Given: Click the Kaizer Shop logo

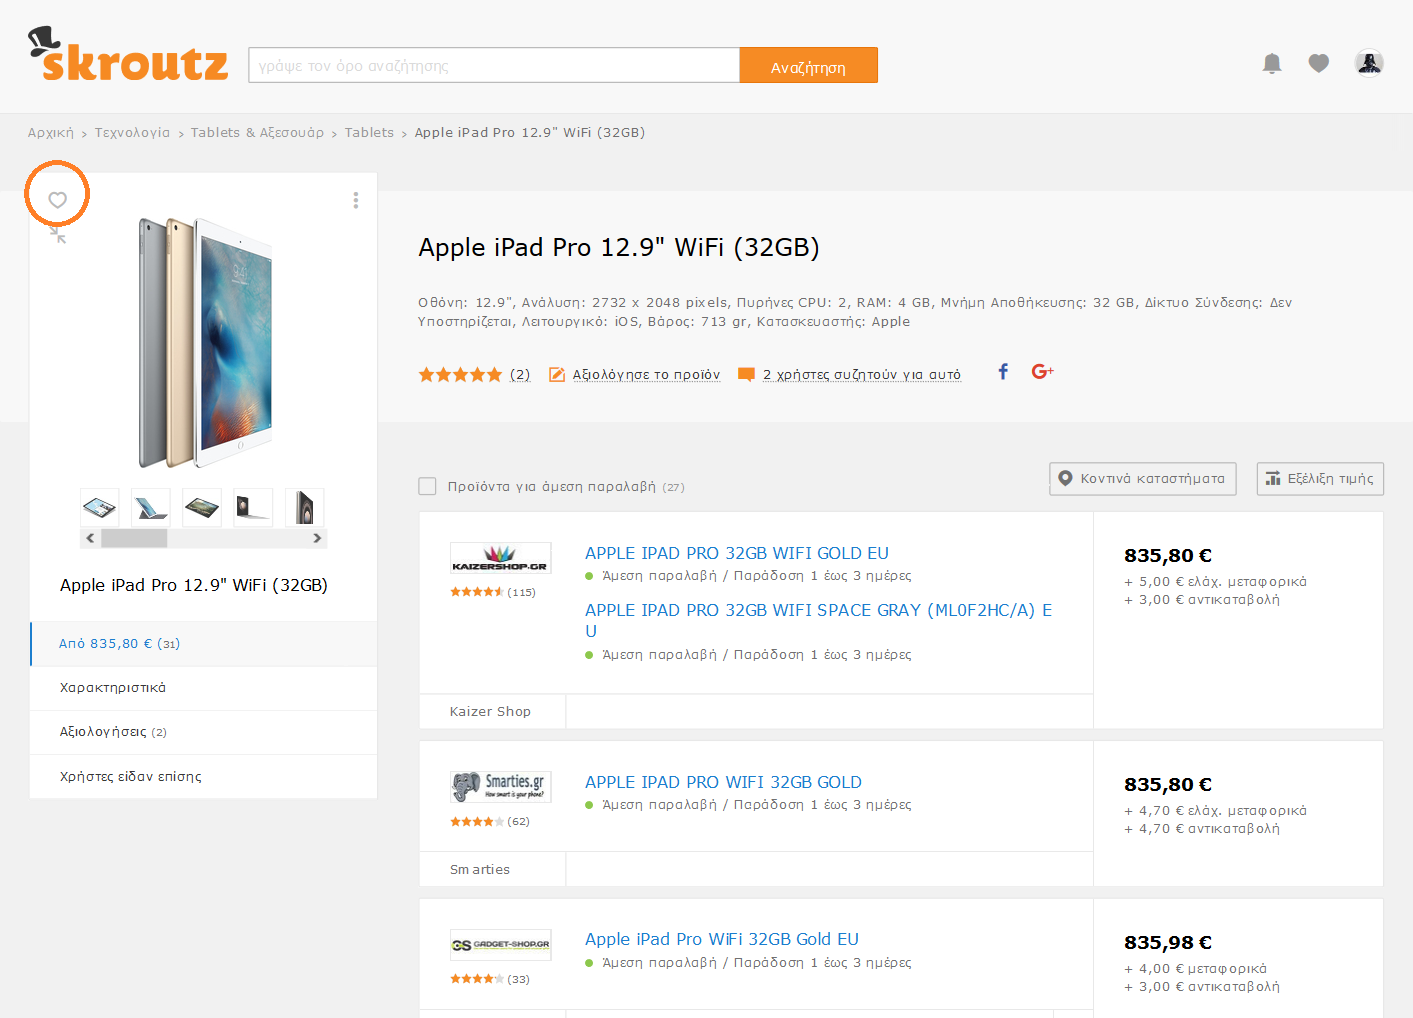Looking at the screenshot, I should (500, 558).
